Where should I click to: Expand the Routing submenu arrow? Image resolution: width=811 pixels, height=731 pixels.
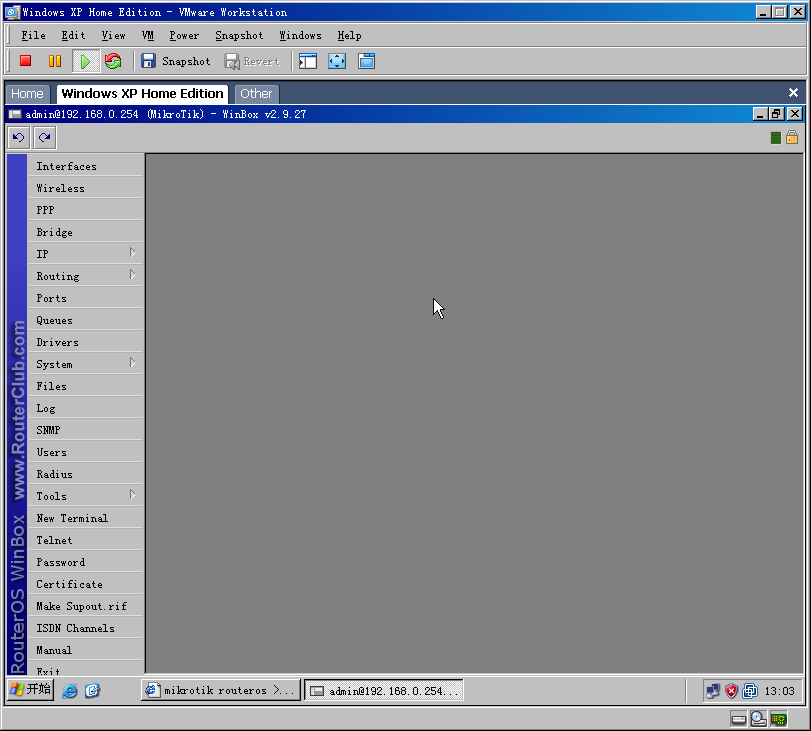pos(132,275)
